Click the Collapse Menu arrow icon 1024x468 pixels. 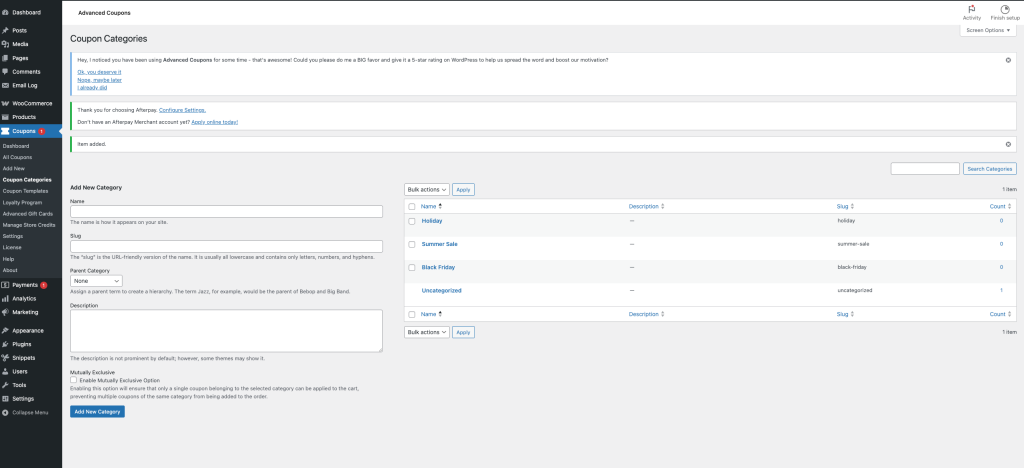(6, 412)
